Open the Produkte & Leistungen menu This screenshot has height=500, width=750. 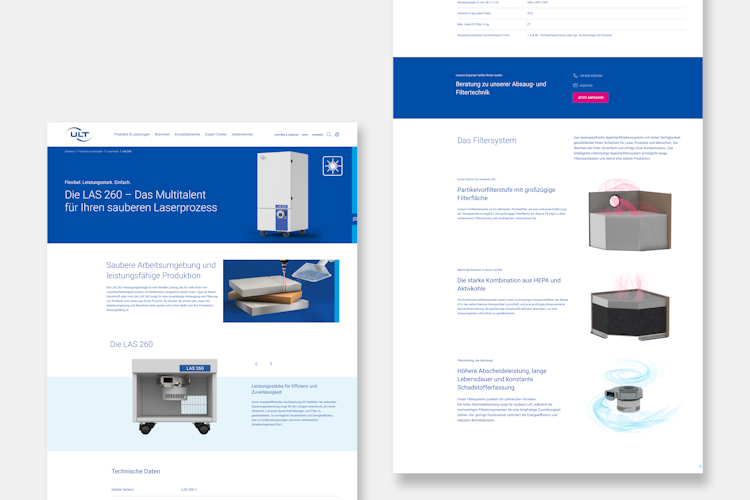tap(132, 134)
